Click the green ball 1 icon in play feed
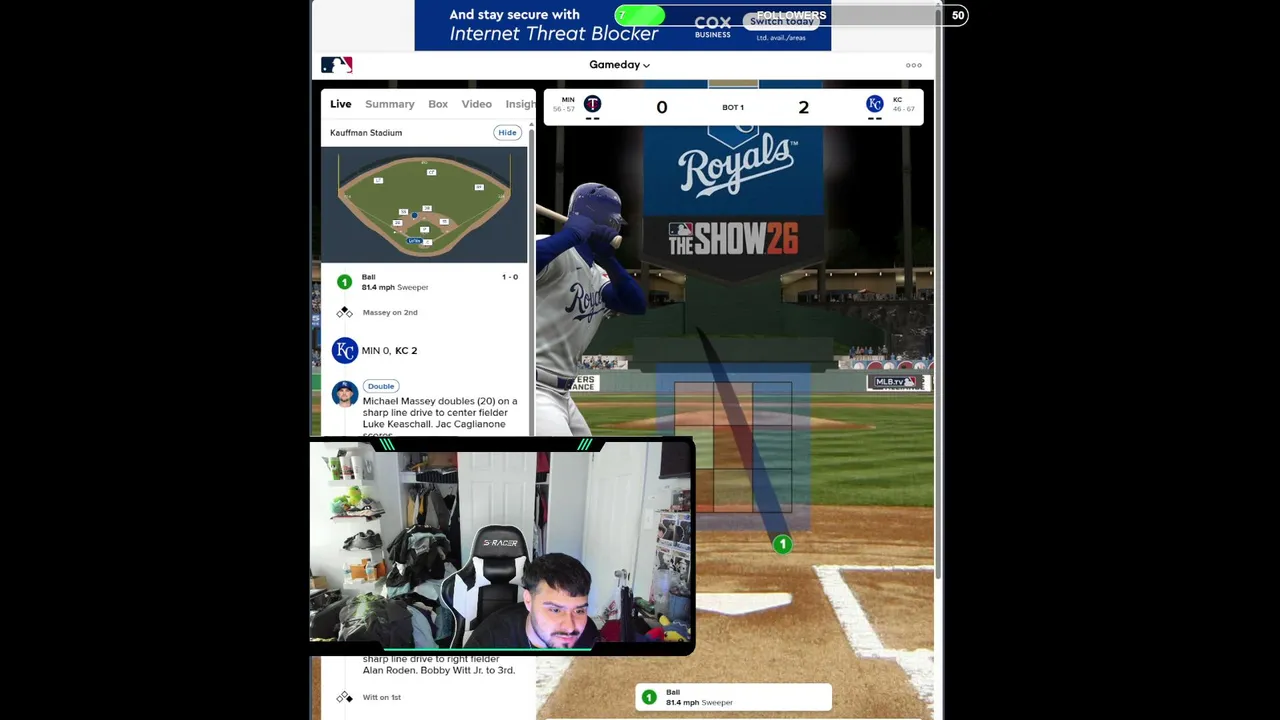Screen dimensions: 1280x720 (344, 282)
